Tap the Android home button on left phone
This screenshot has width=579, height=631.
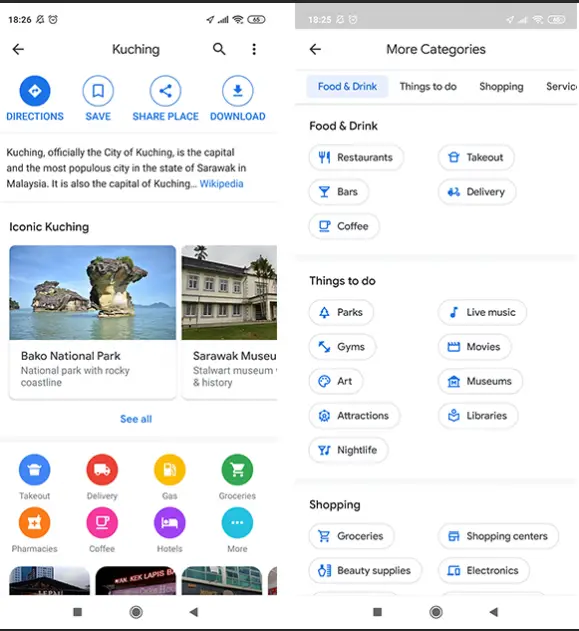(136, 612)
